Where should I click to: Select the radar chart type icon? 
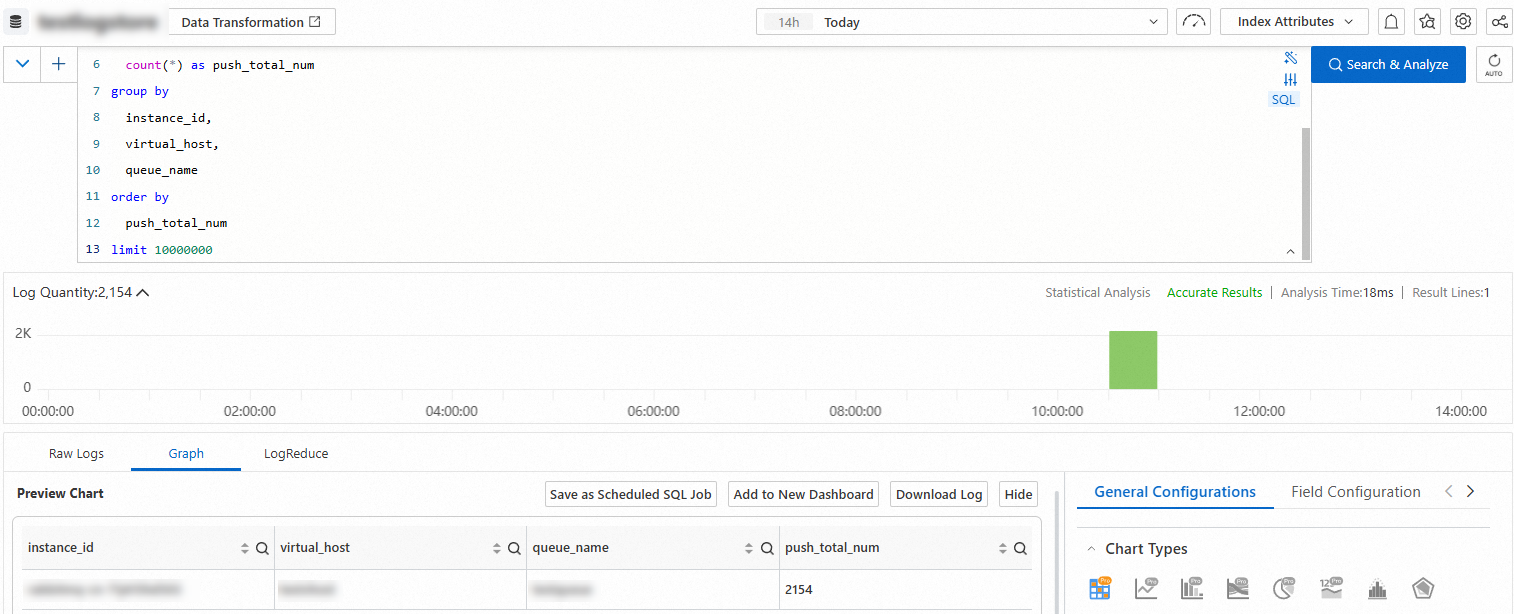(x=1424, y=588)
